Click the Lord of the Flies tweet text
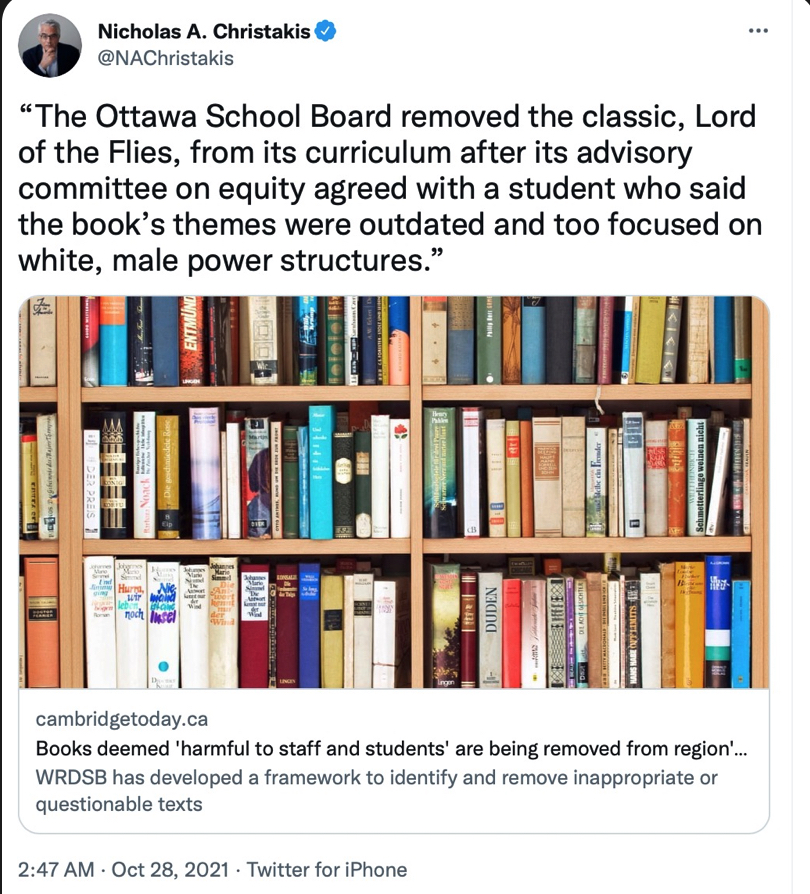The image size is (810, 894). click(390, 190)
